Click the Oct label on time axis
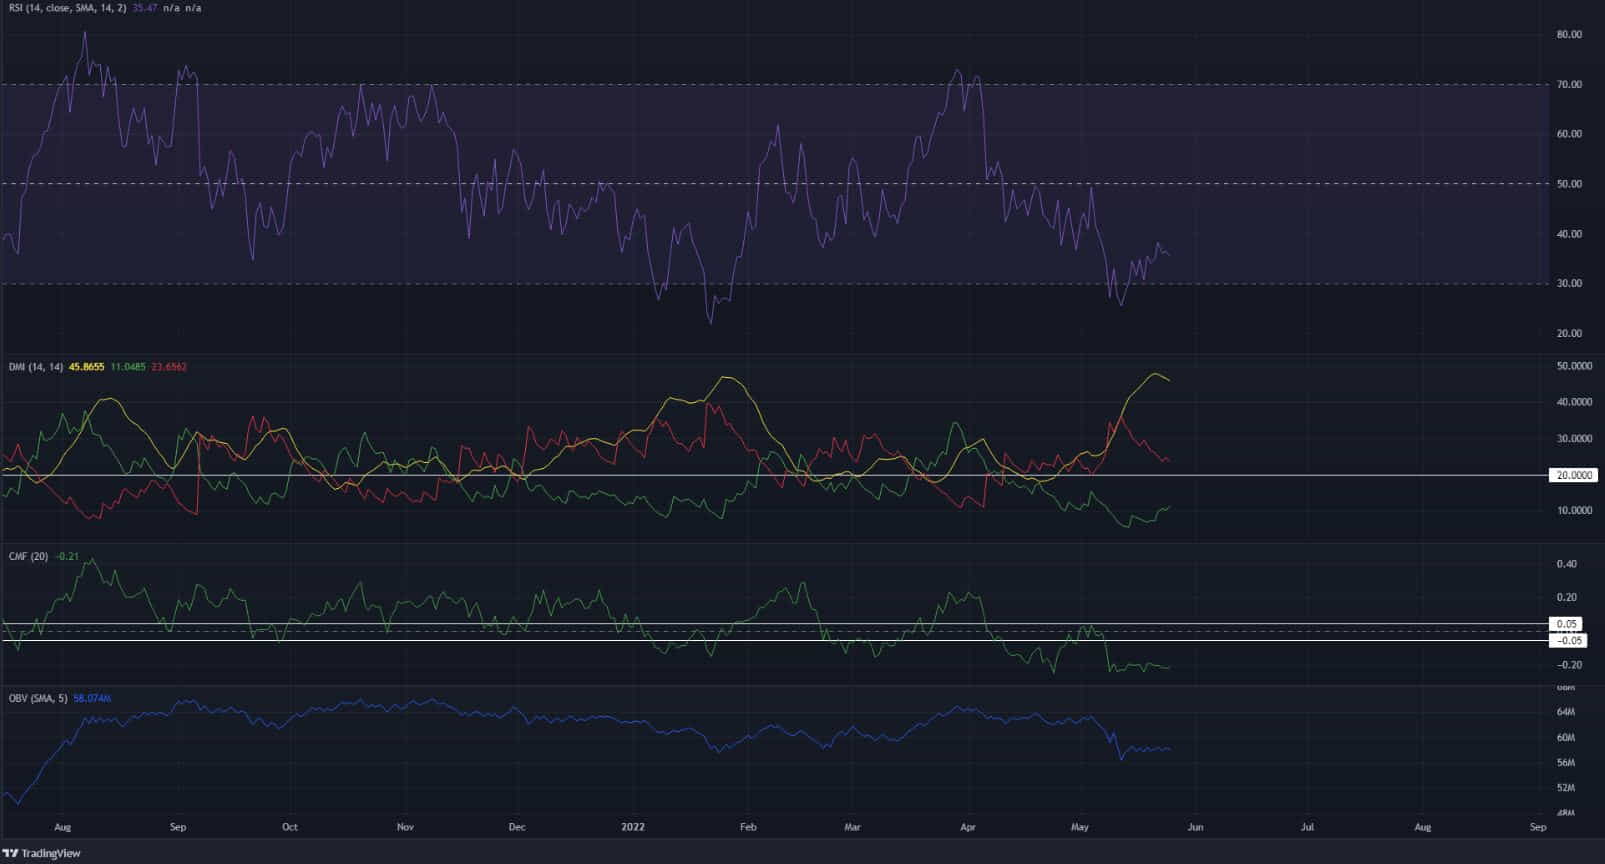1605x864 pixels. tap(290, 827)
